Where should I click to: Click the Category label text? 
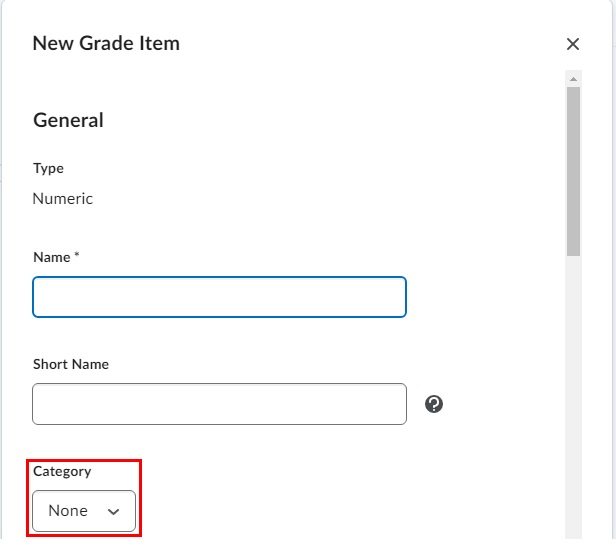[x=62, y=471]
